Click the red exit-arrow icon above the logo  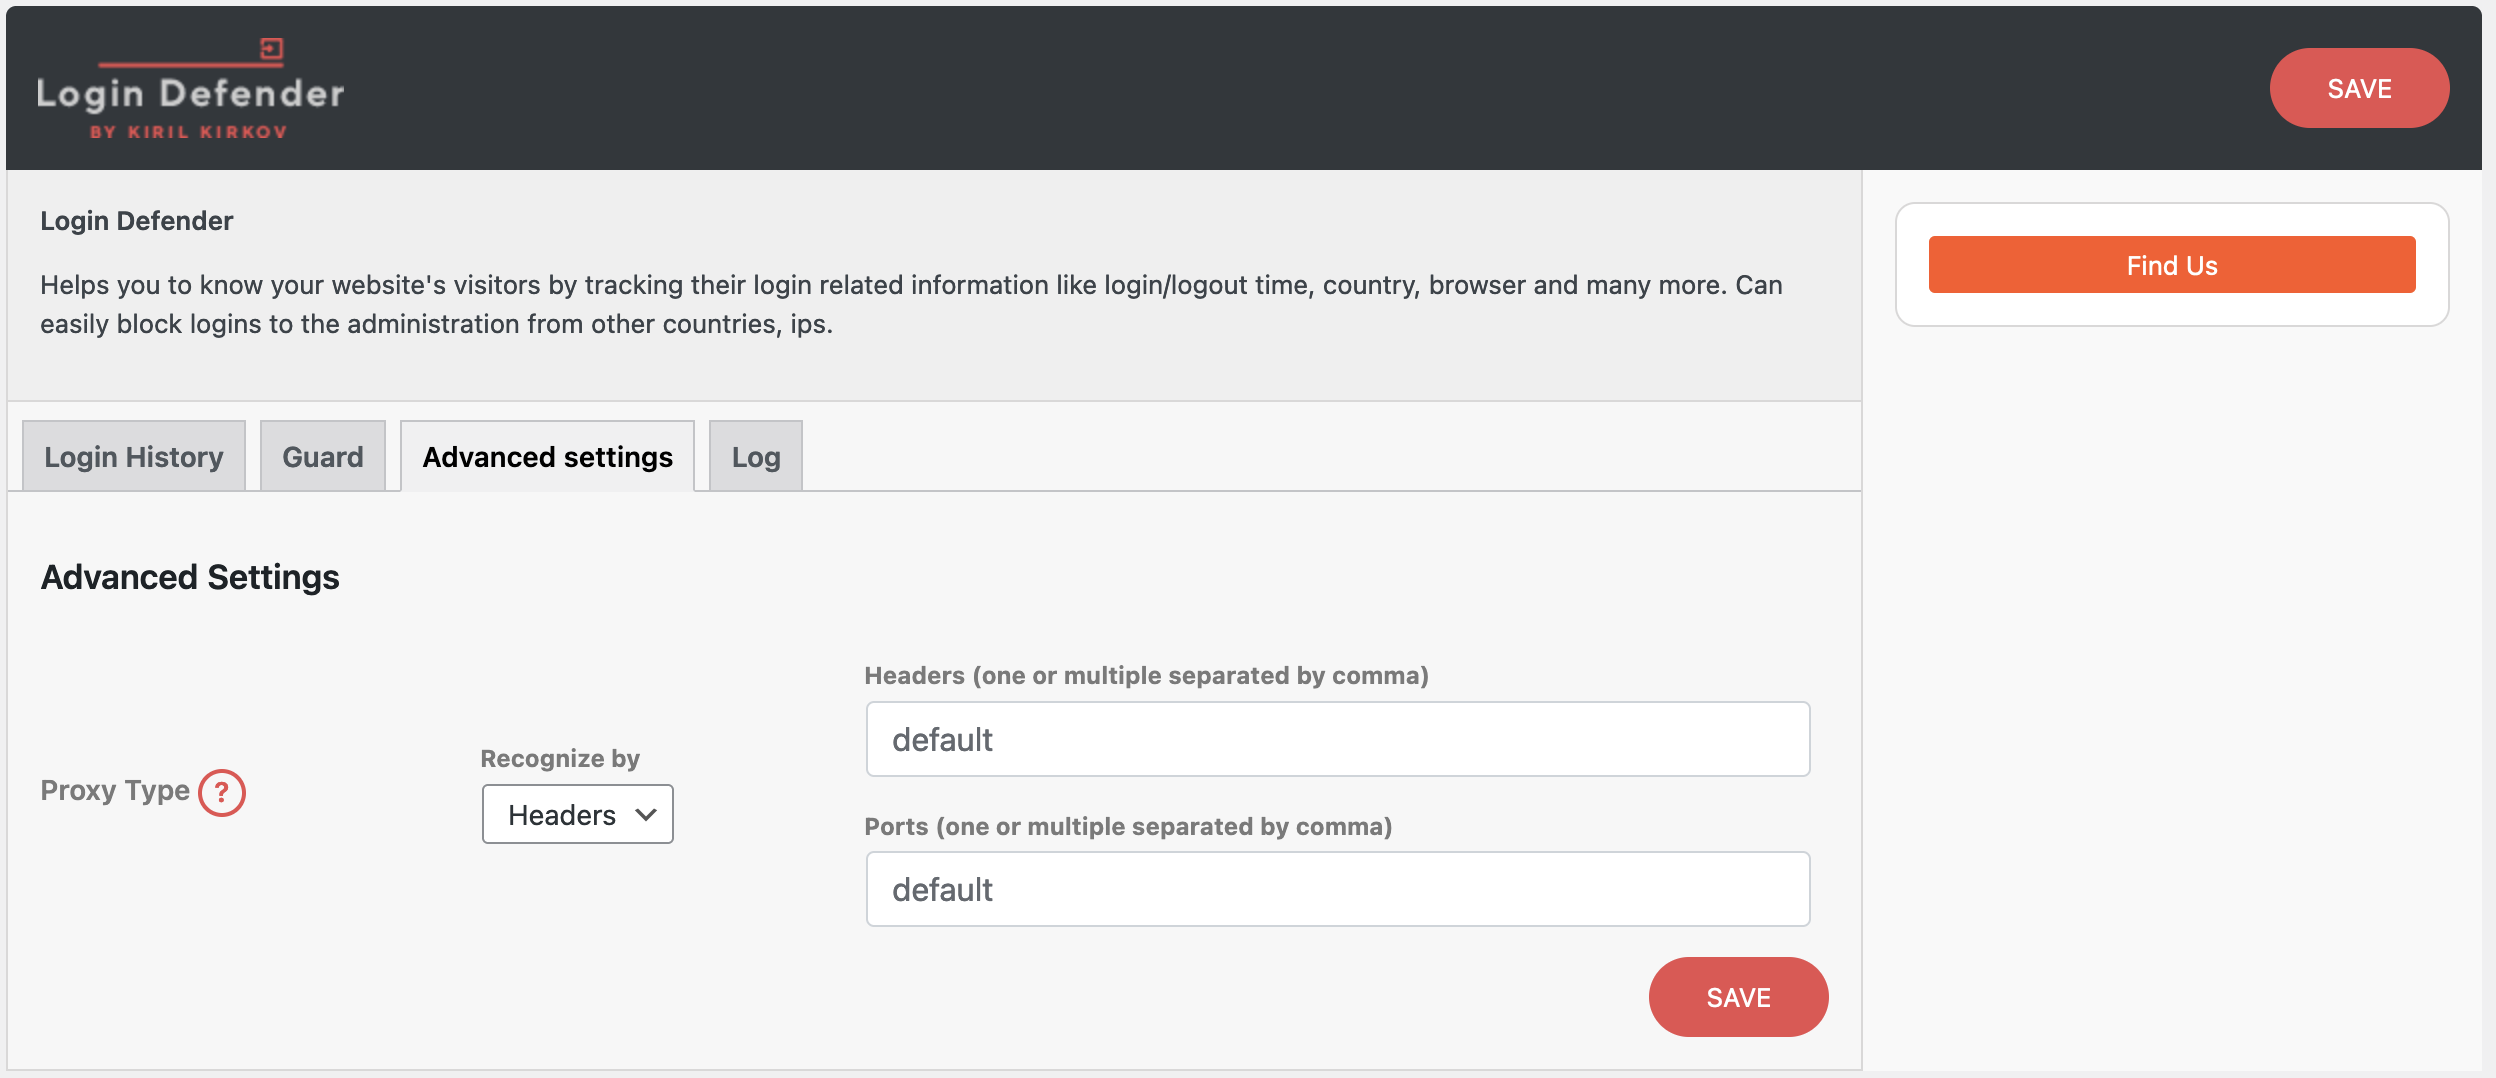[x=272, y=46]
